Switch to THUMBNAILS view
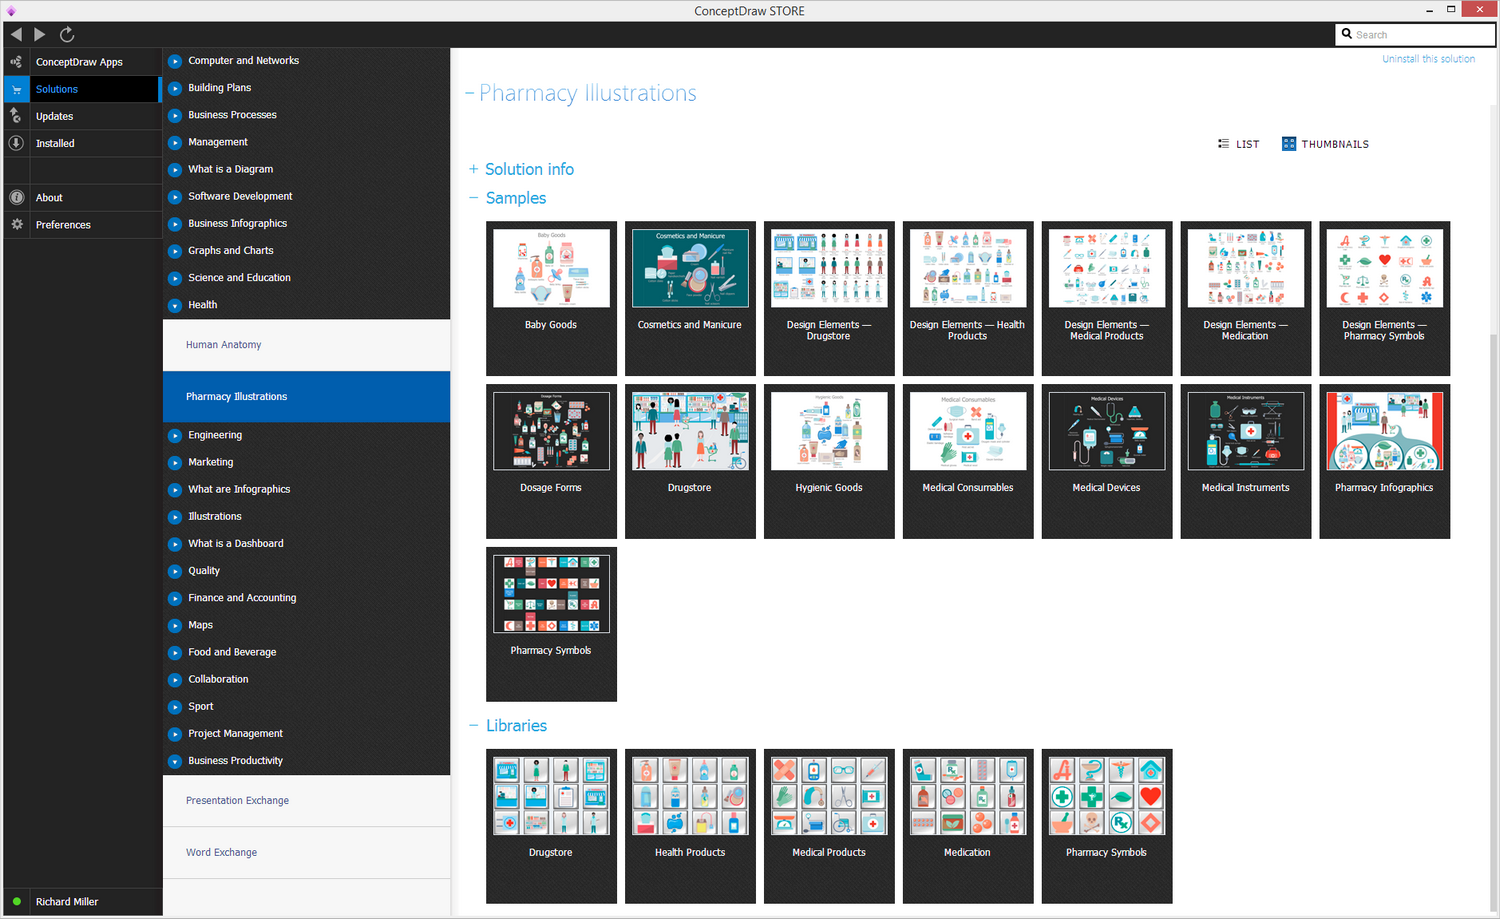The image size is (1500, 919). [1325, 144]
